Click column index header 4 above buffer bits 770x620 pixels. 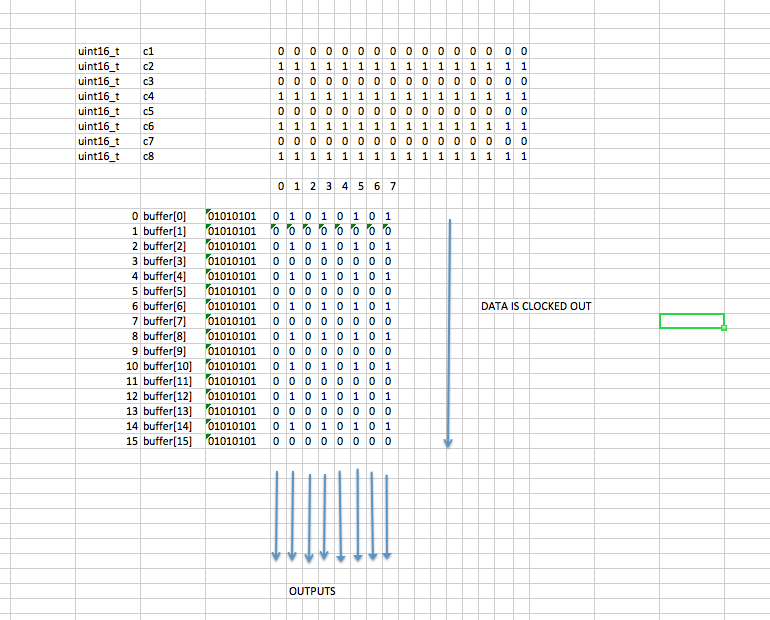pyautogui.click(x=344, y=186)
